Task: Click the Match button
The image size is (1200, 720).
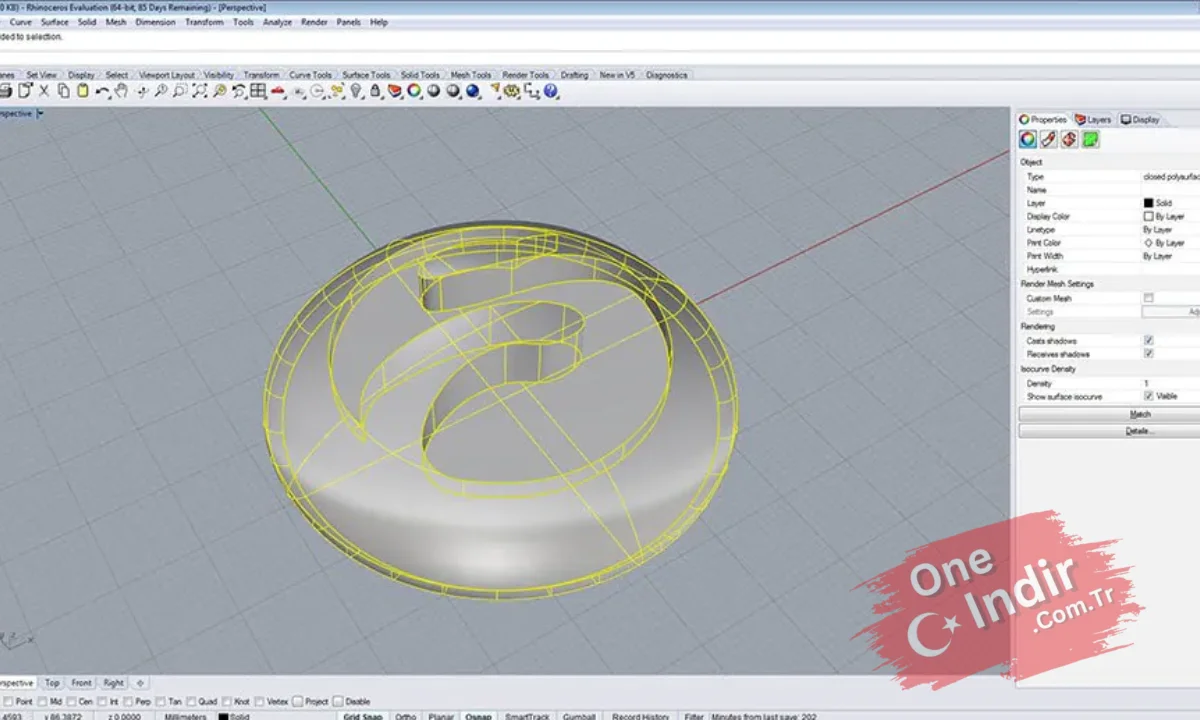Action: point(1109,414)
